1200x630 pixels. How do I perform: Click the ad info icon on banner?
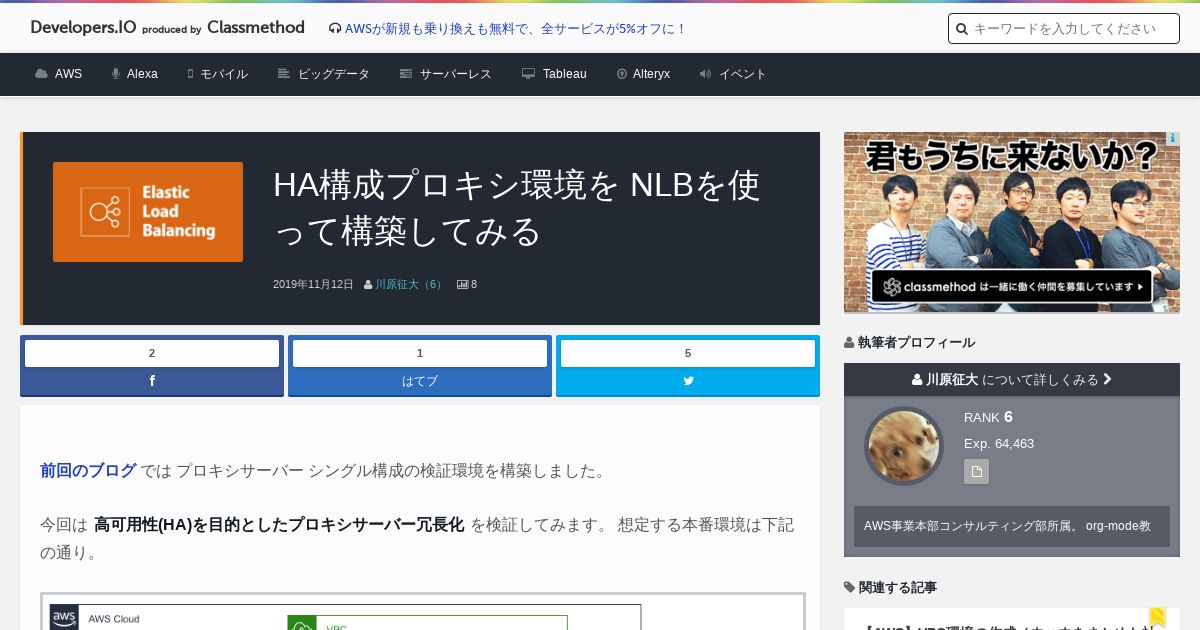pos(1173,139)
